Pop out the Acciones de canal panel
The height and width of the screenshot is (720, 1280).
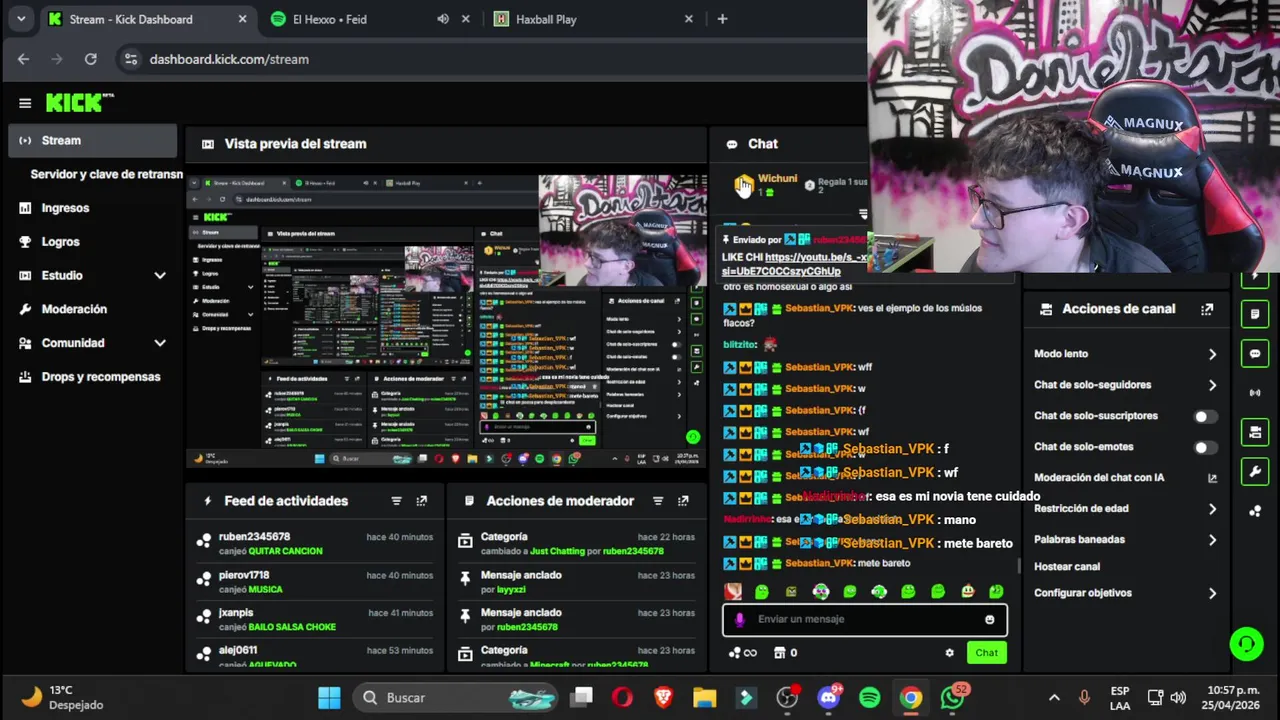(x=1207, y=309)
